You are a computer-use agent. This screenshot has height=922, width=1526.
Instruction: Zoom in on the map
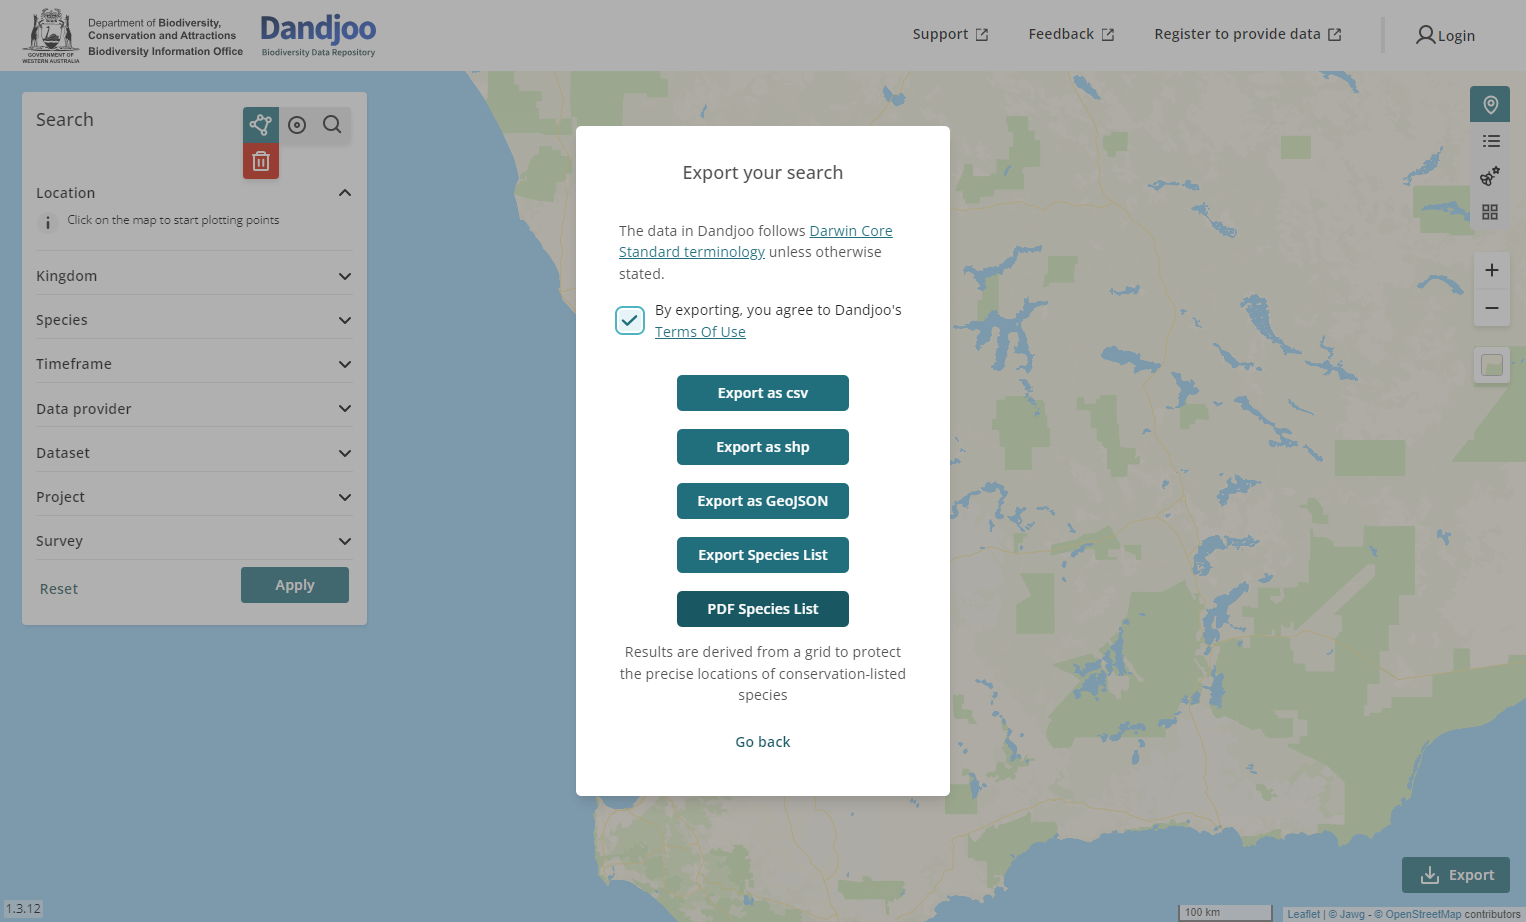point(1492,270)
